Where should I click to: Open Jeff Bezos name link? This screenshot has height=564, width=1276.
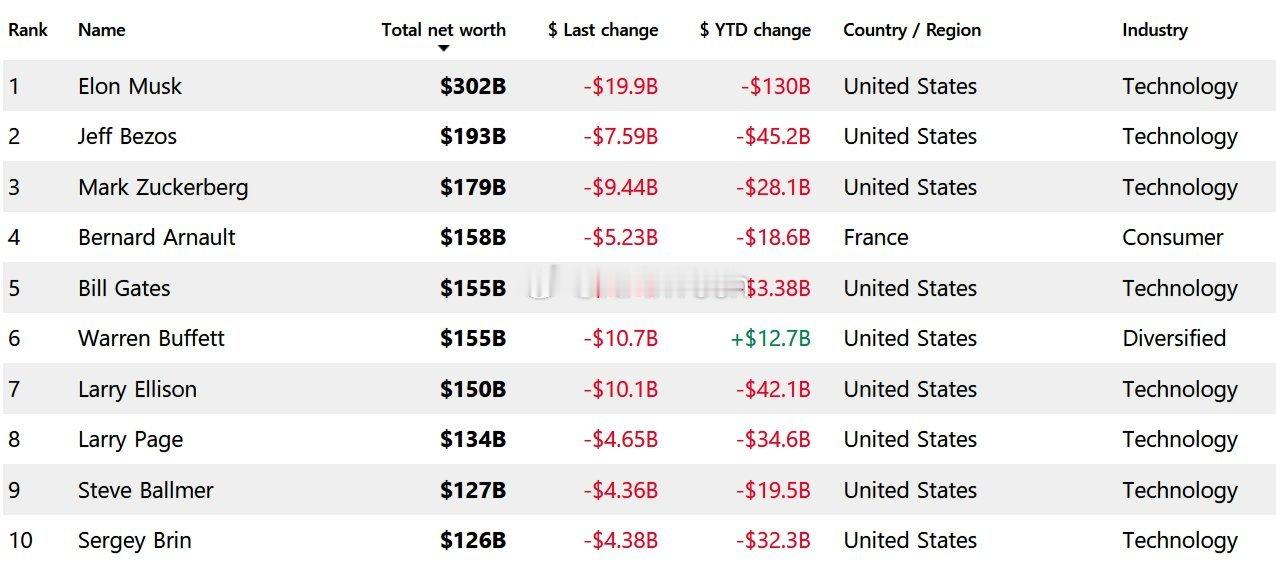(127, 136)
